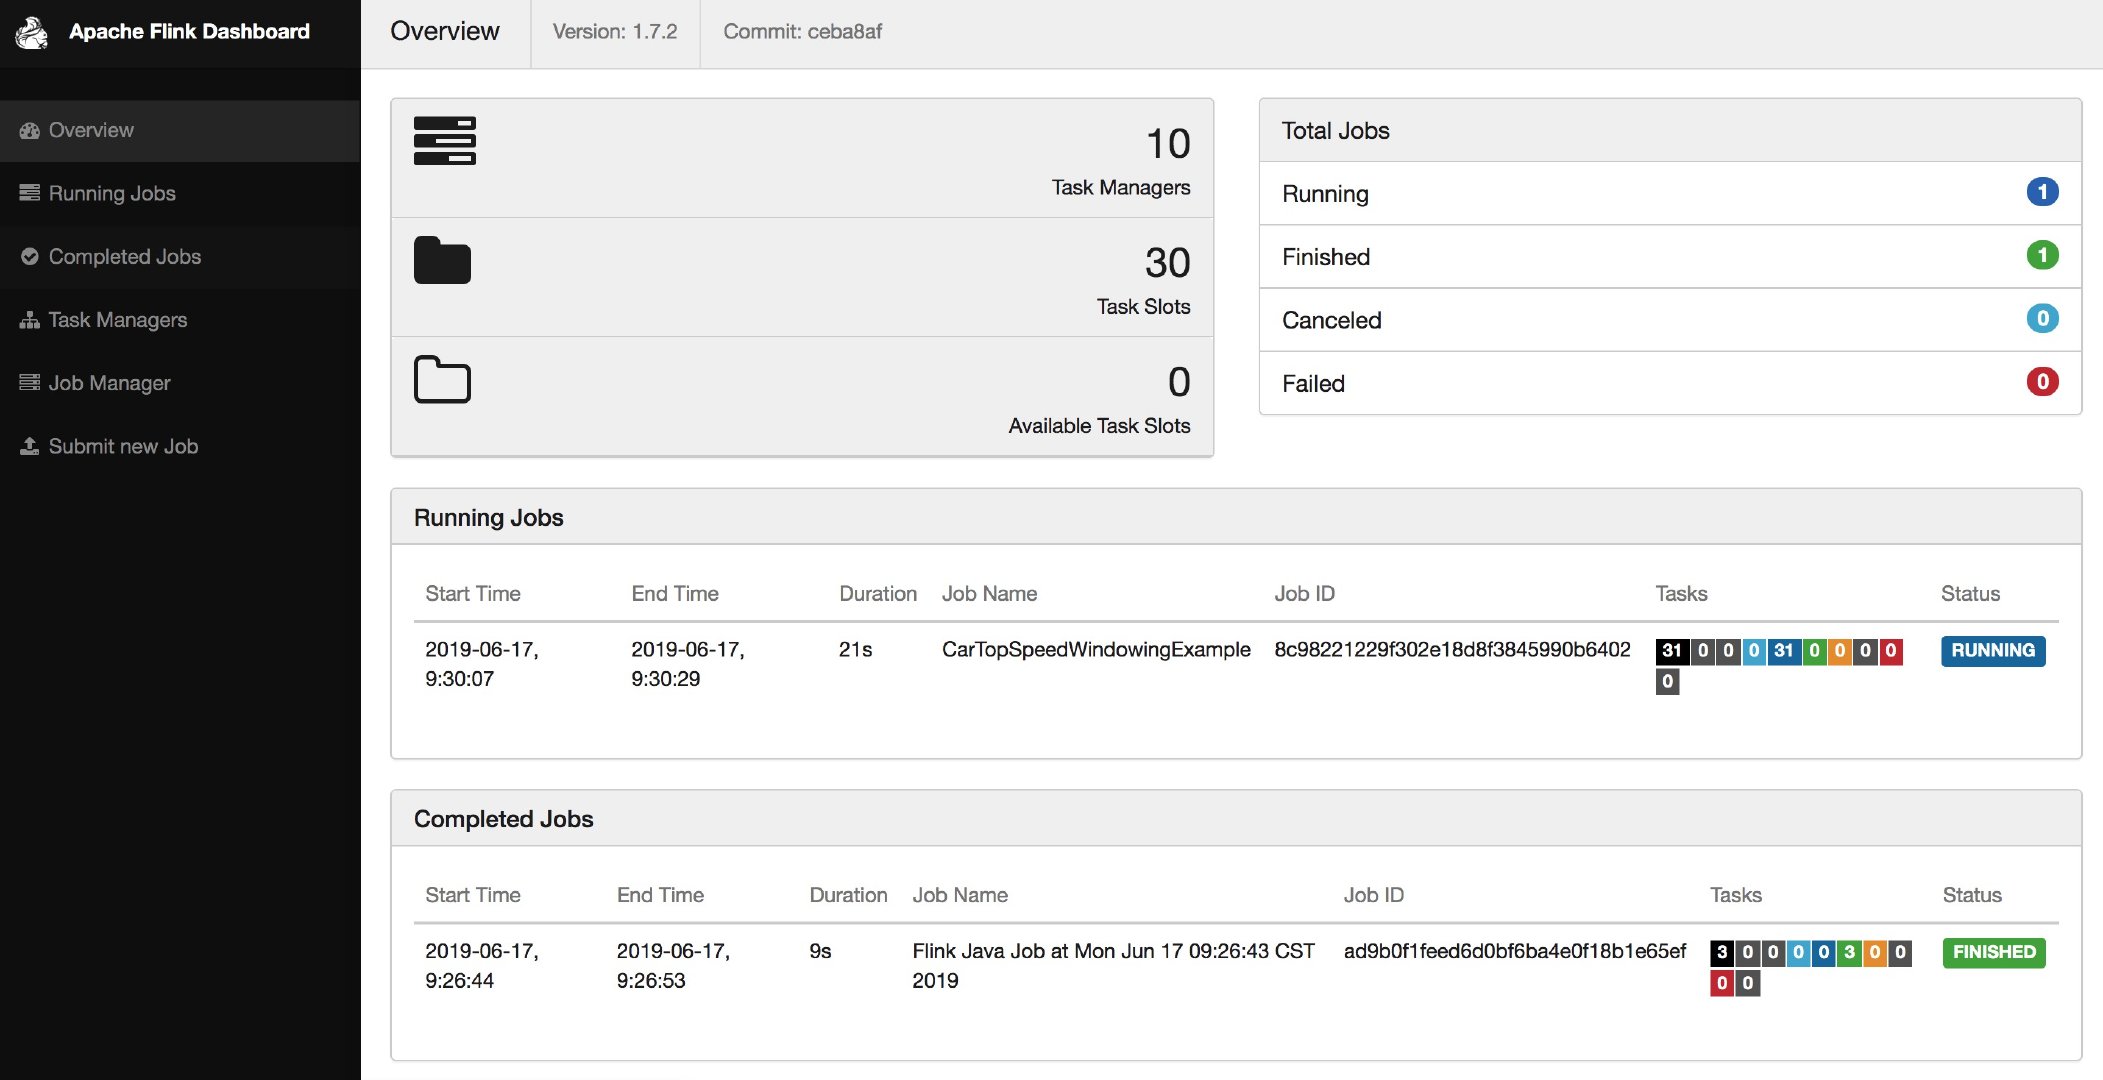Open the Overview tab in the header

444,32
